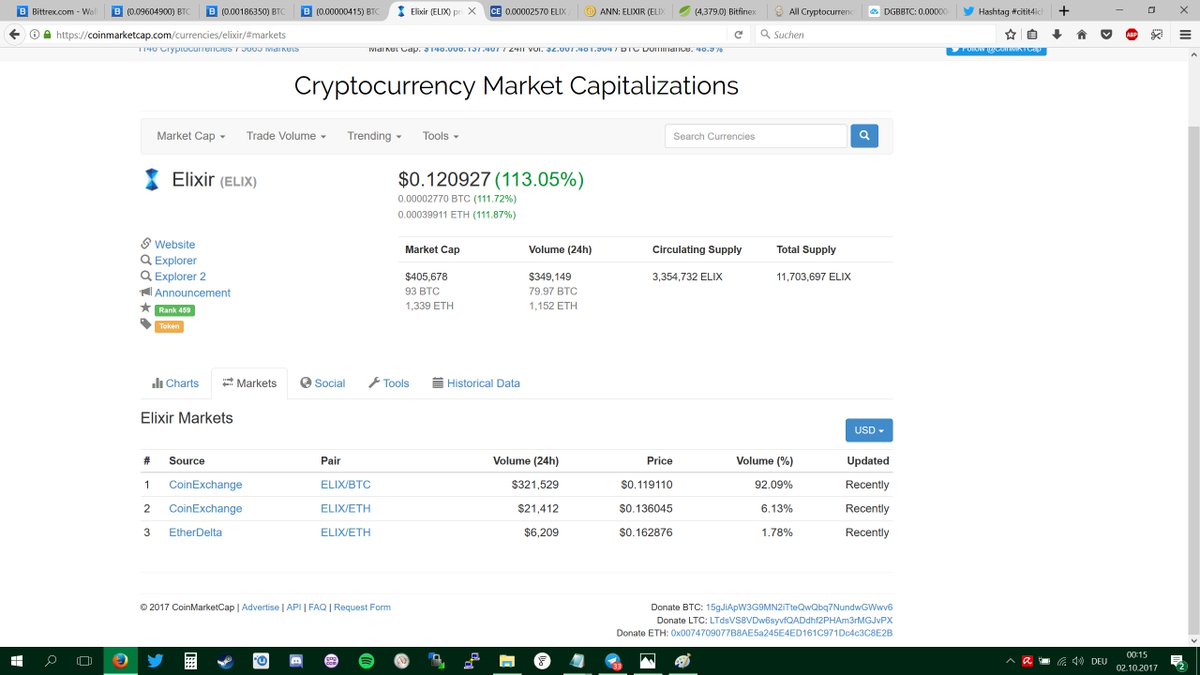
Task: Open the Pocket icon in toolbar
Action: pyautogui.click(x=1106, y=34)
